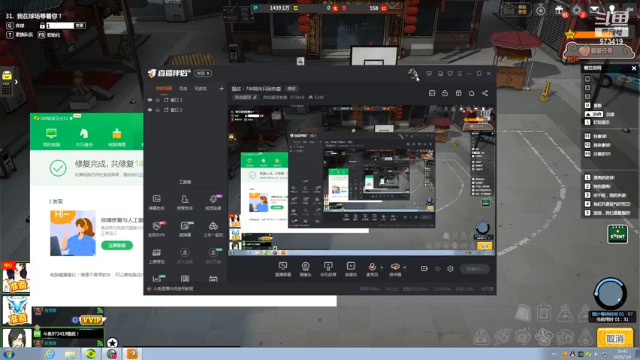Add a live screen capture source

click(x=282, y=269)
